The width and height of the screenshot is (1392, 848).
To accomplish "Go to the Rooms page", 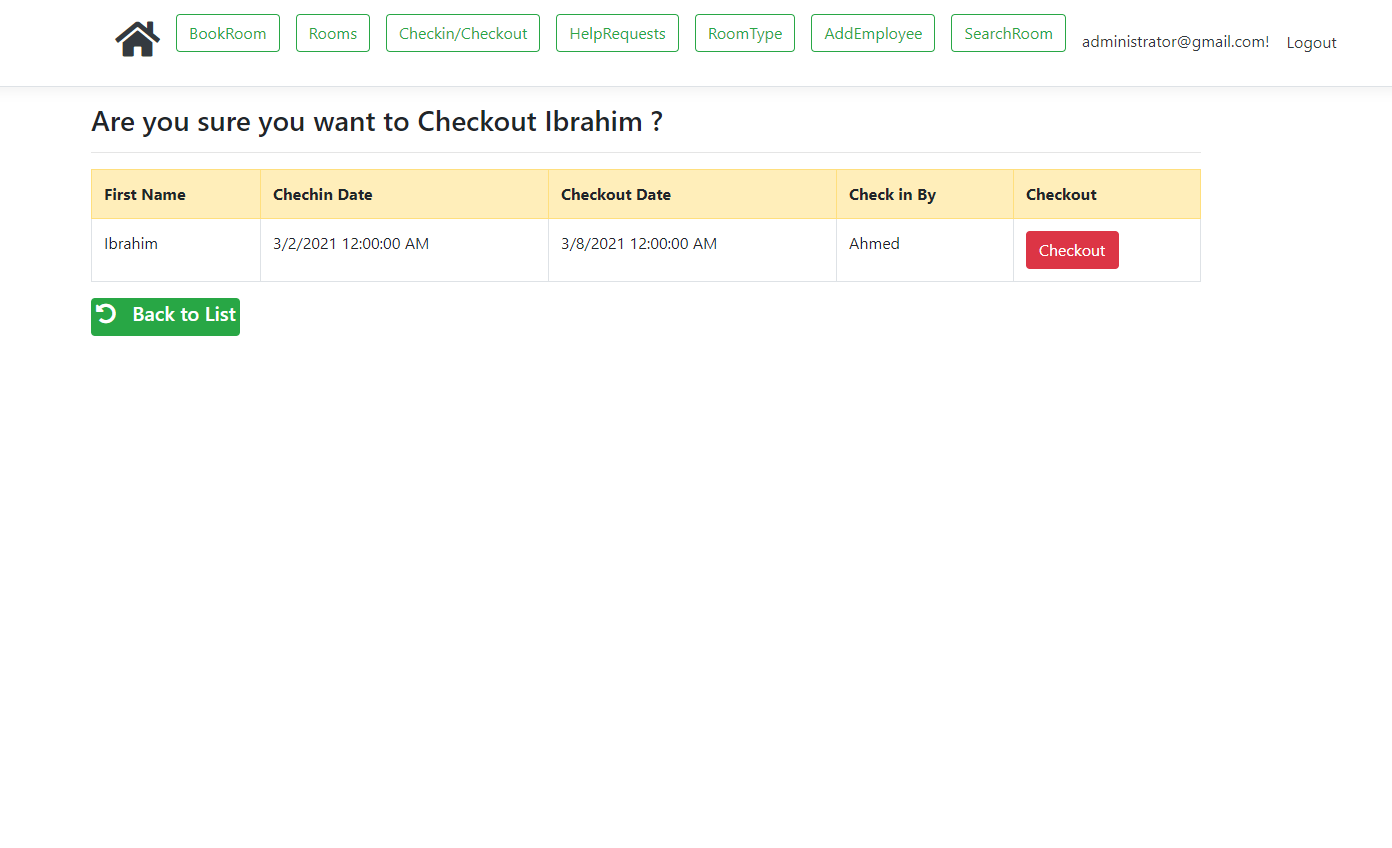I will pyautogui.click(x=333, y=33).
